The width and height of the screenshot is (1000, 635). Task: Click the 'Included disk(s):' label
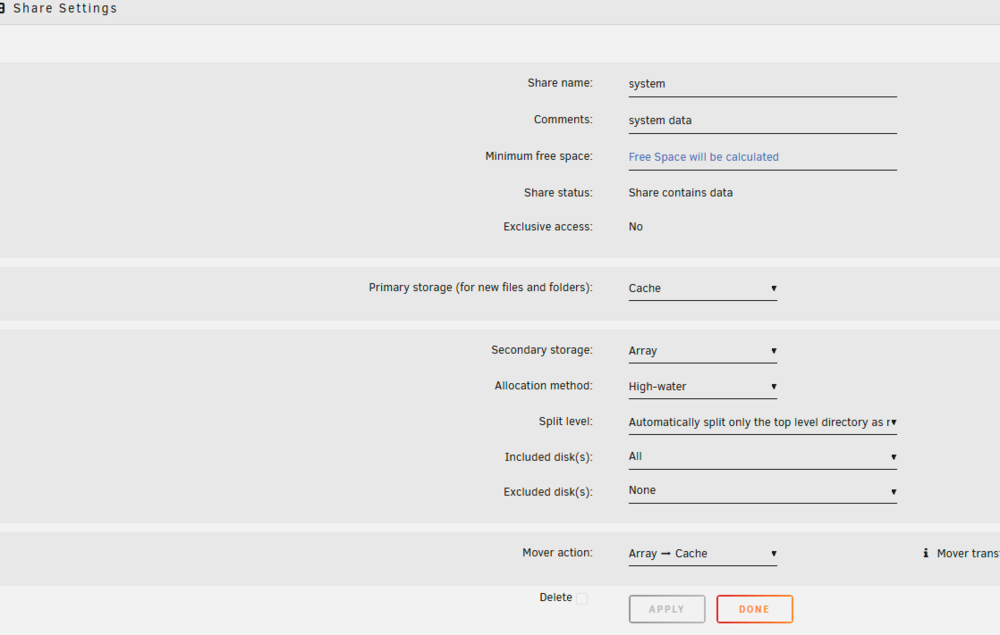point(548,457)
